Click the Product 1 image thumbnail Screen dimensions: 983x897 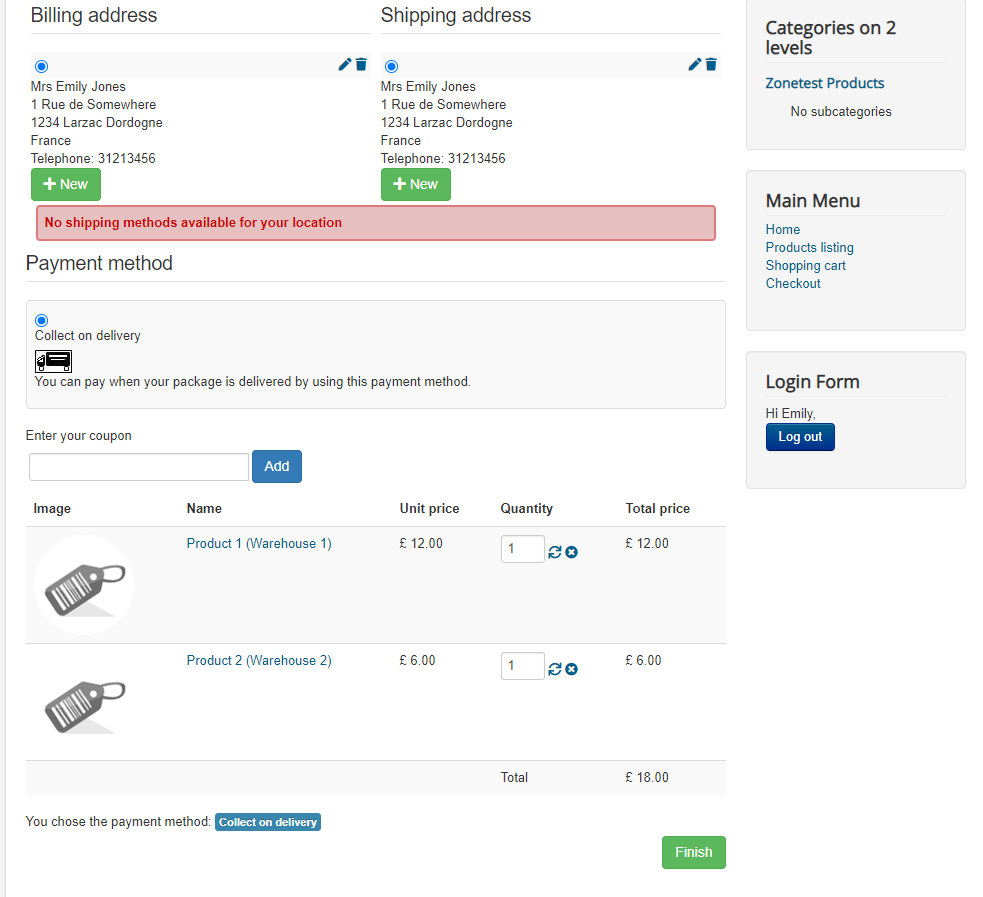83,584
